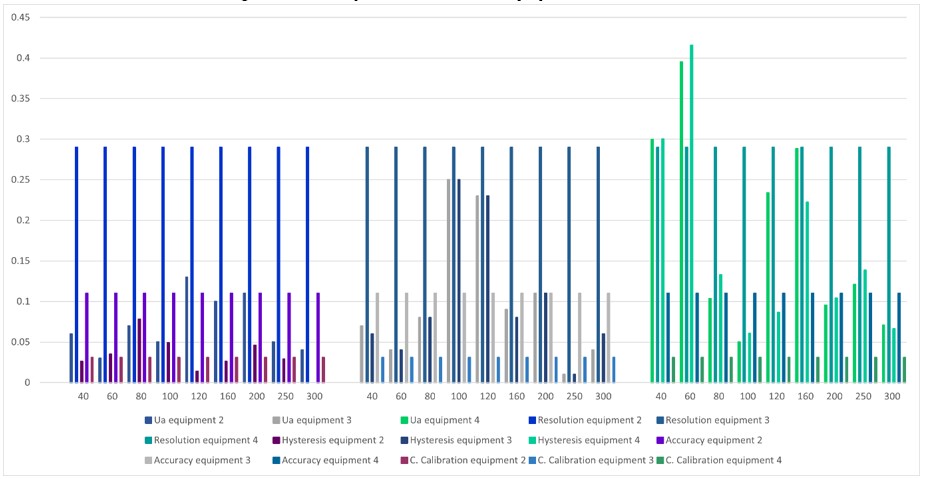Click the Accuracy equipment 4 legend label
Screen dimensions: 925x479
[x=336, y=460]
